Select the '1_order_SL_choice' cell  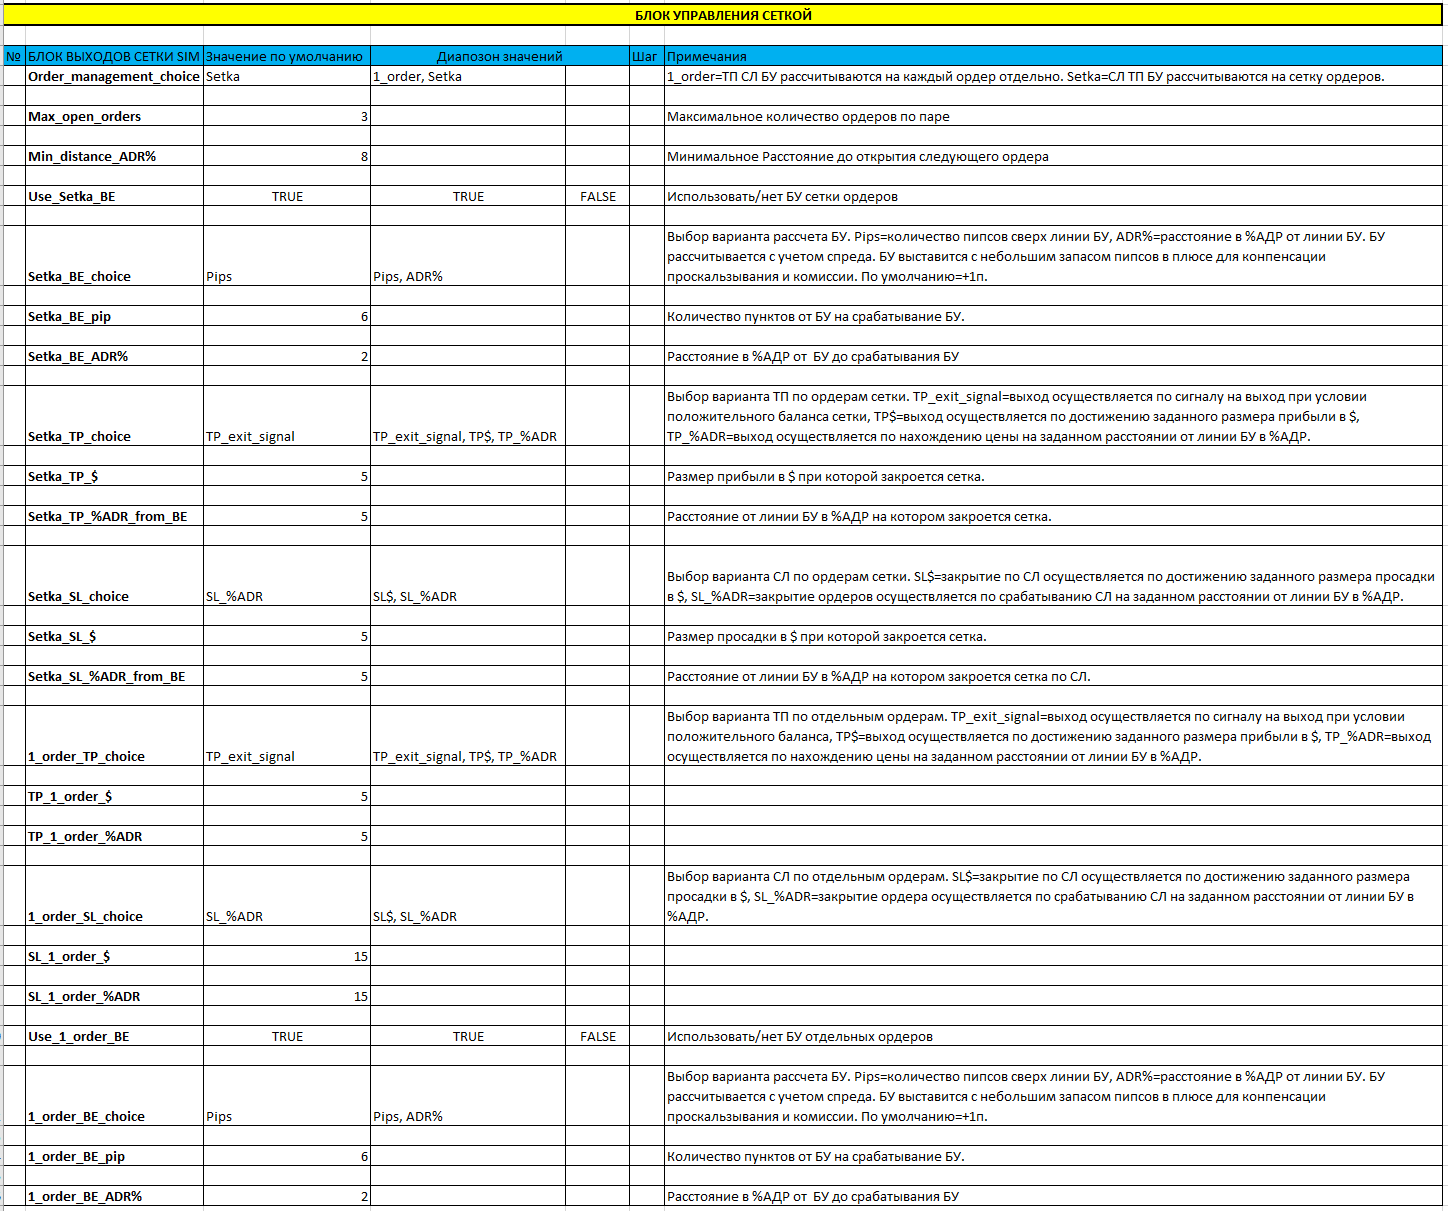point(114,896)
